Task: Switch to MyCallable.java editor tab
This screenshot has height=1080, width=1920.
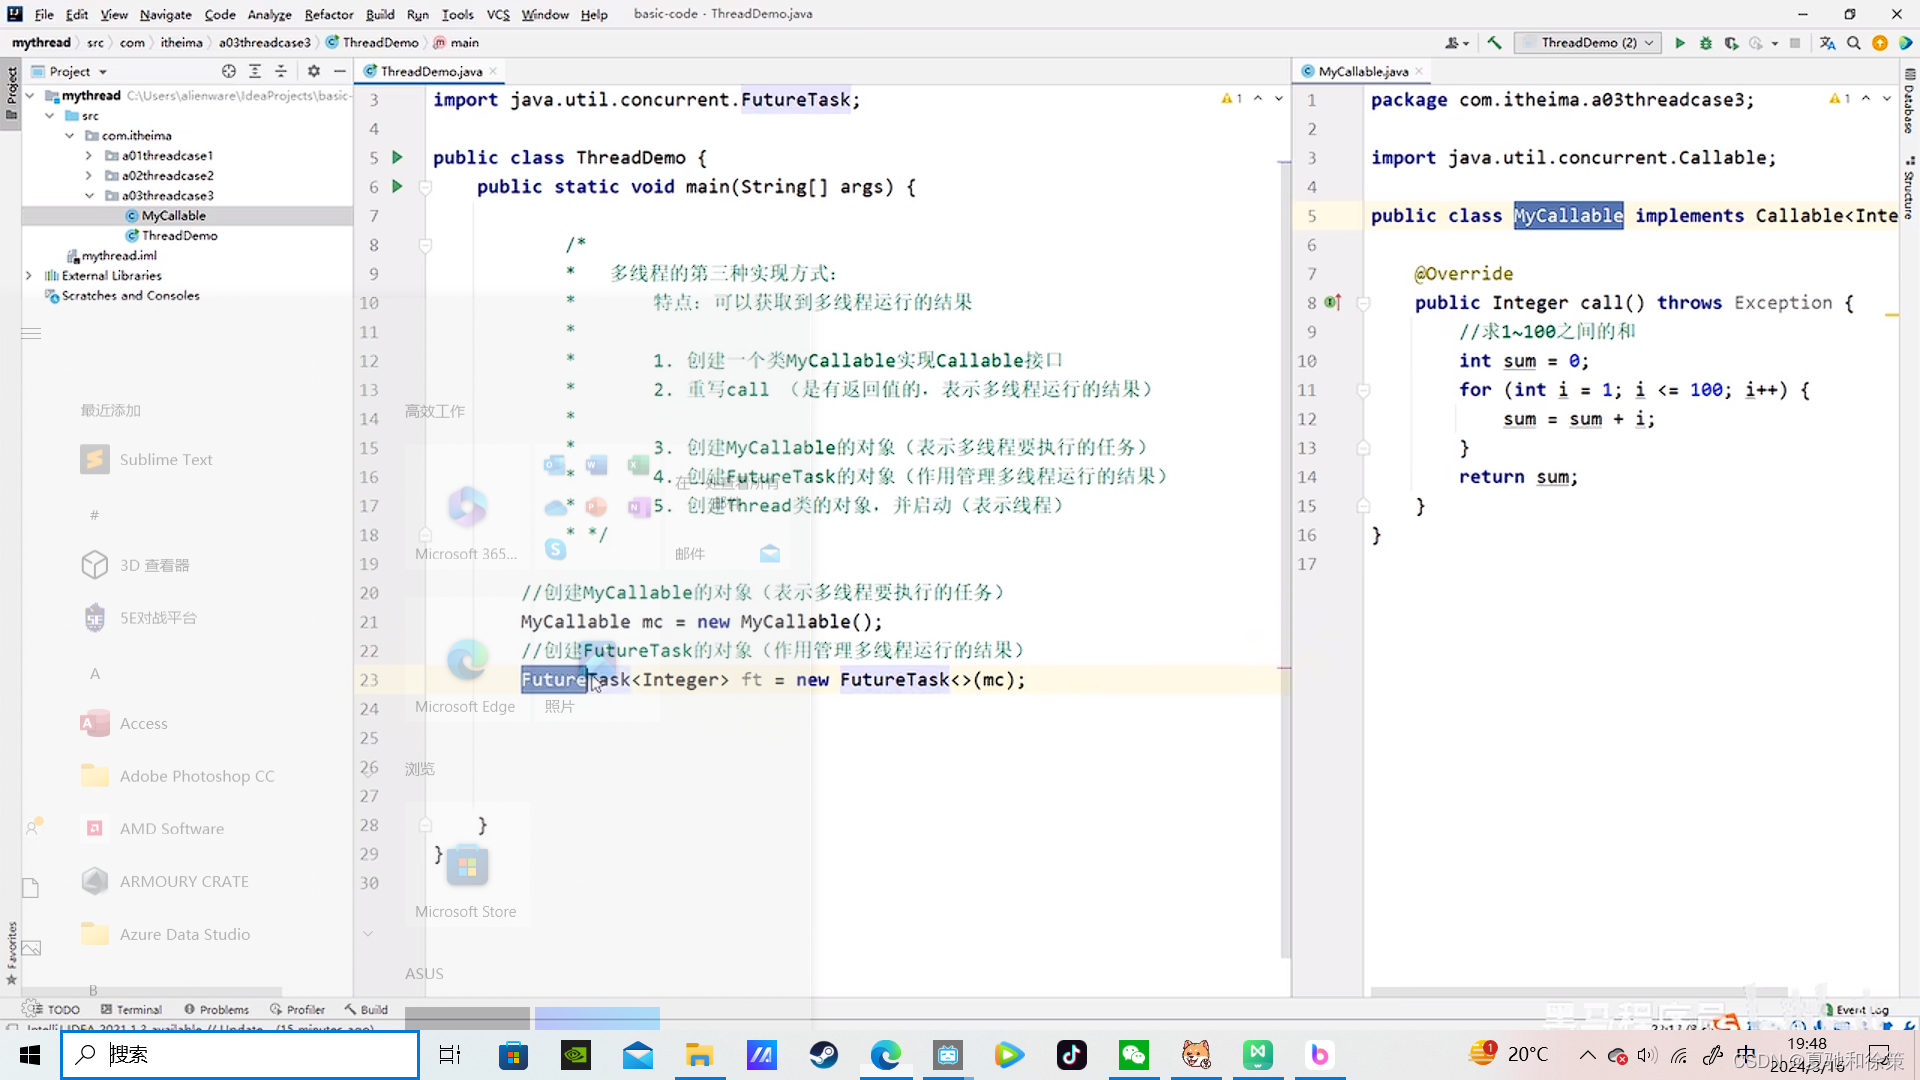Action: pyautogui.click(x=1362, y=71)
